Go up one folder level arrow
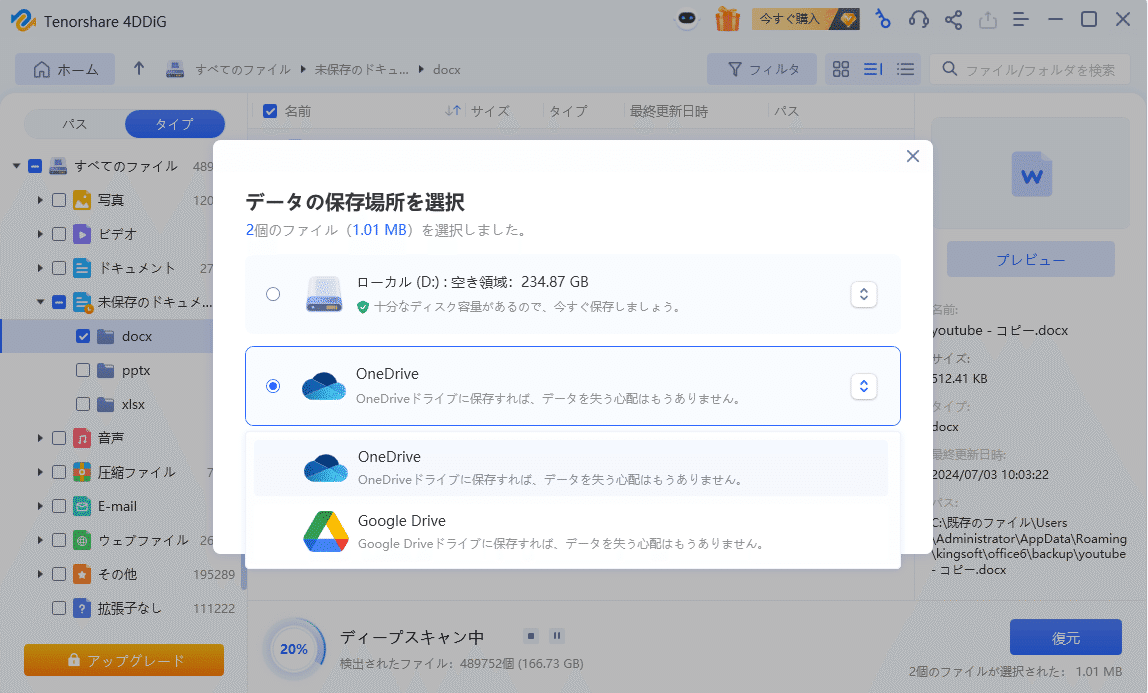The width and height of the screenshot is (1148, 693). [x=138, y=69]
